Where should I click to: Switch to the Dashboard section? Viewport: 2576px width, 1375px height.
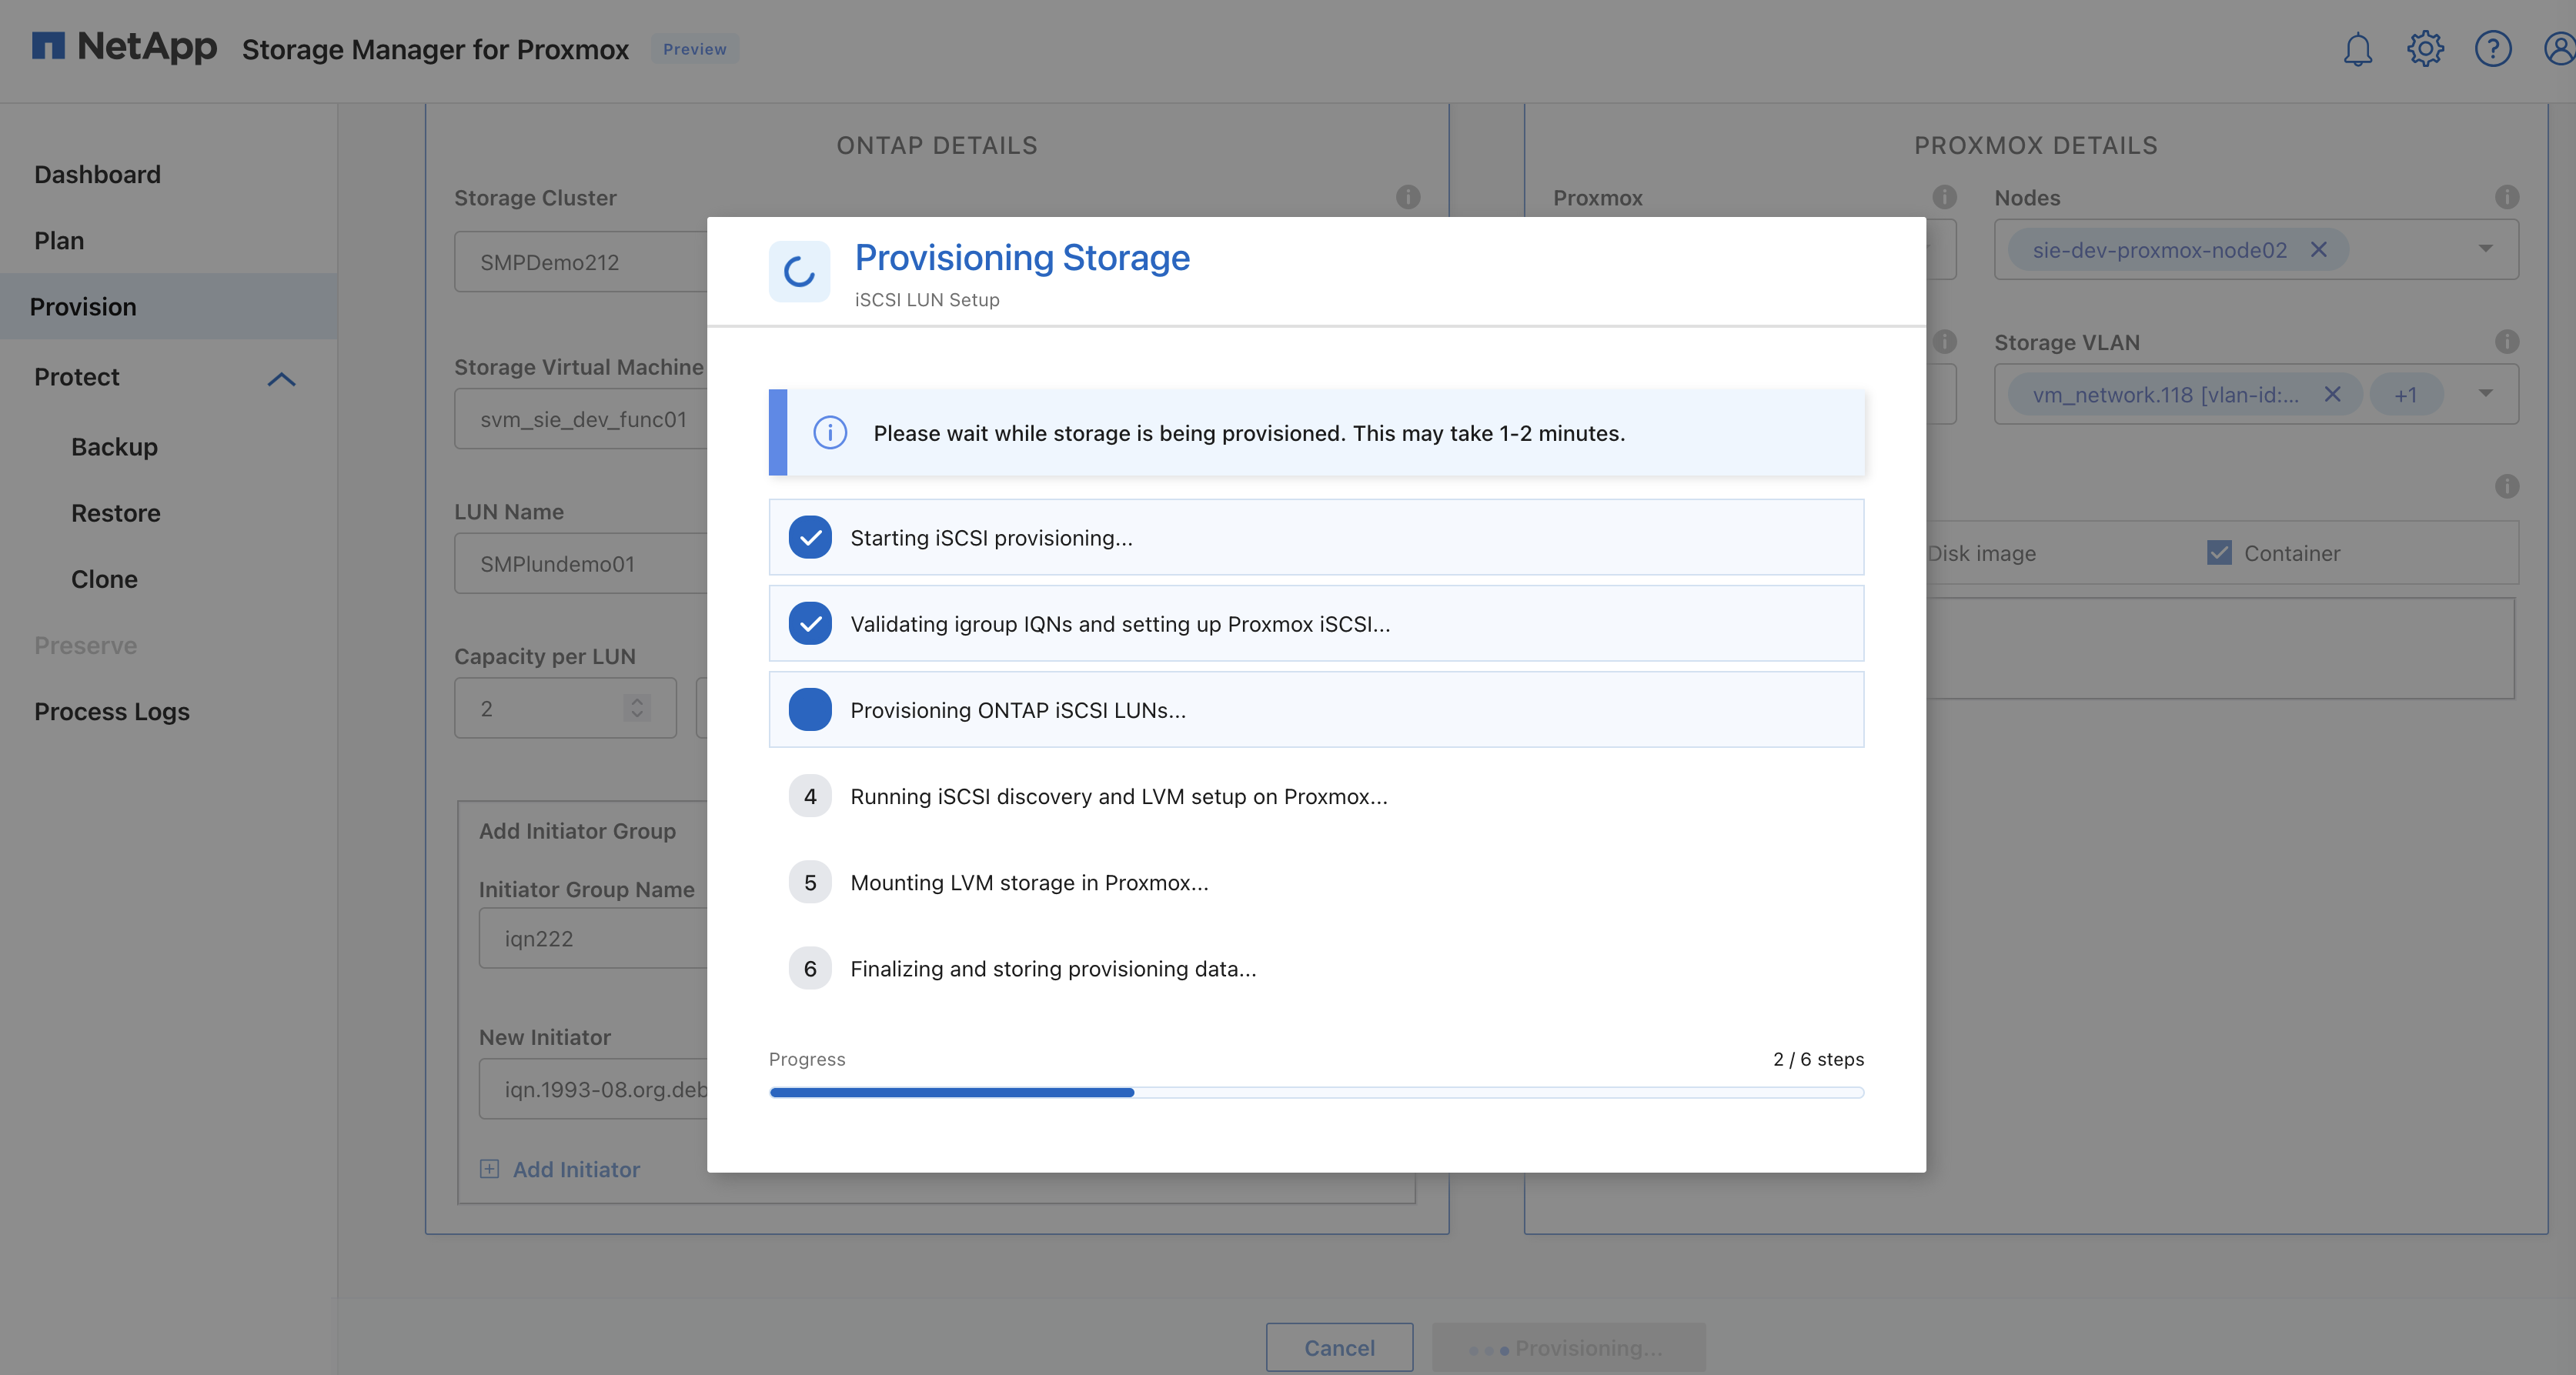point(97,173)
